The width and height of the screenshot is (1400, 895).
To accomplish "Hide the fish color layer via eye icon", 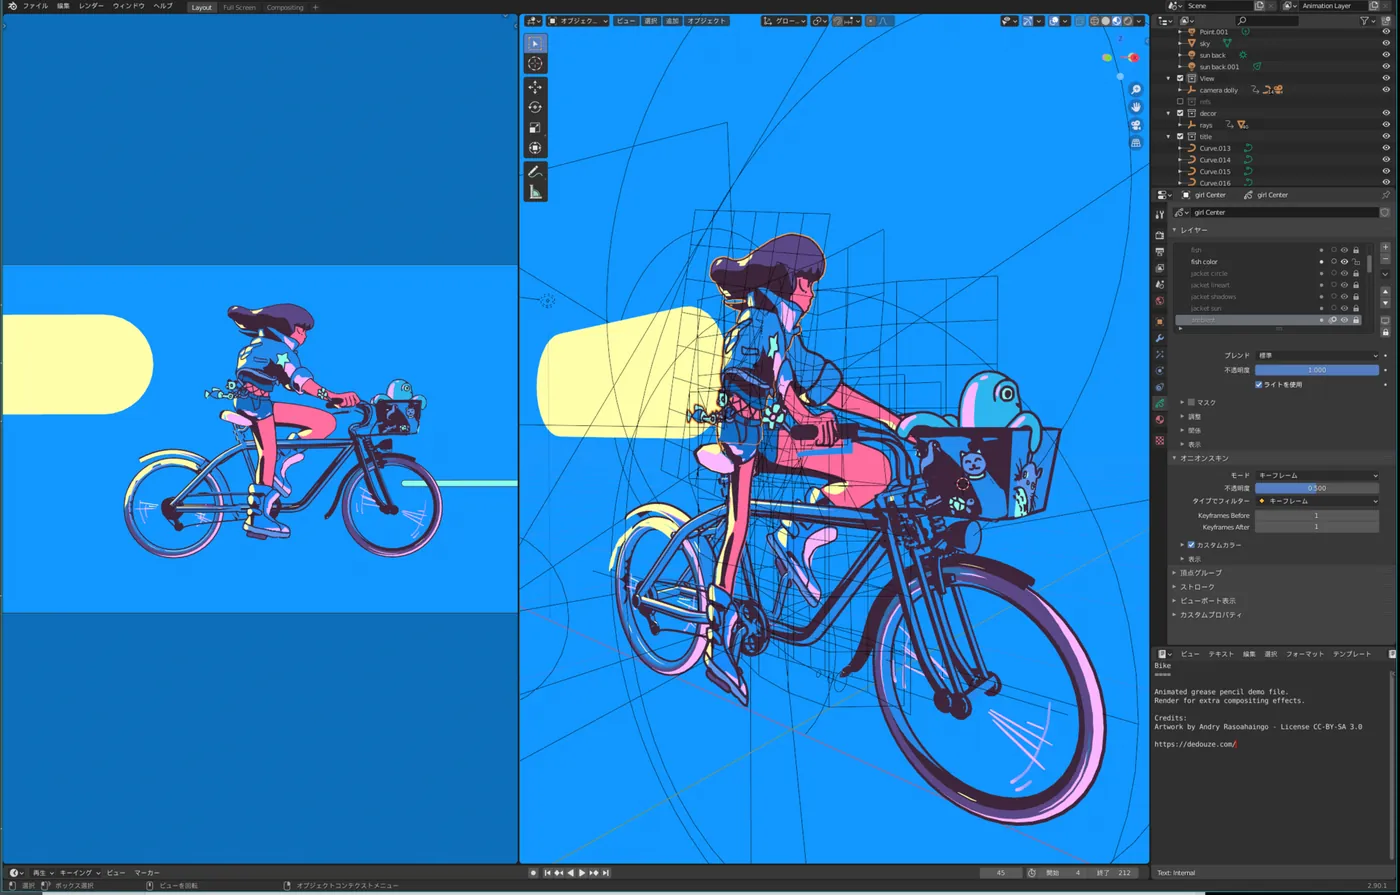I will pos(1345,262).
